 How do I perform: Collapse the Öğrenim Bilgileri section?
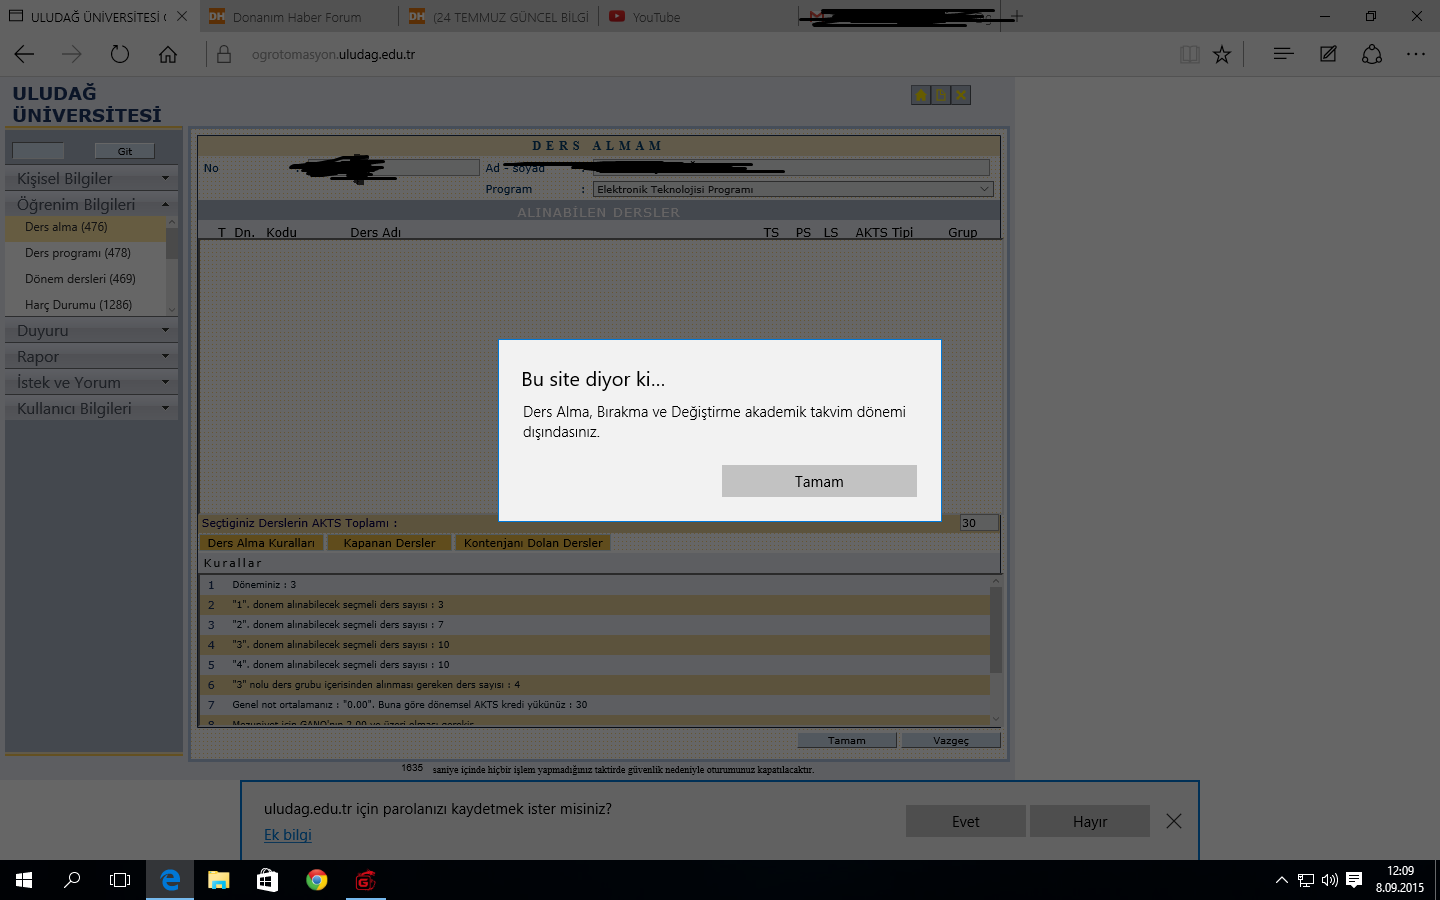[x=92, y=204]
